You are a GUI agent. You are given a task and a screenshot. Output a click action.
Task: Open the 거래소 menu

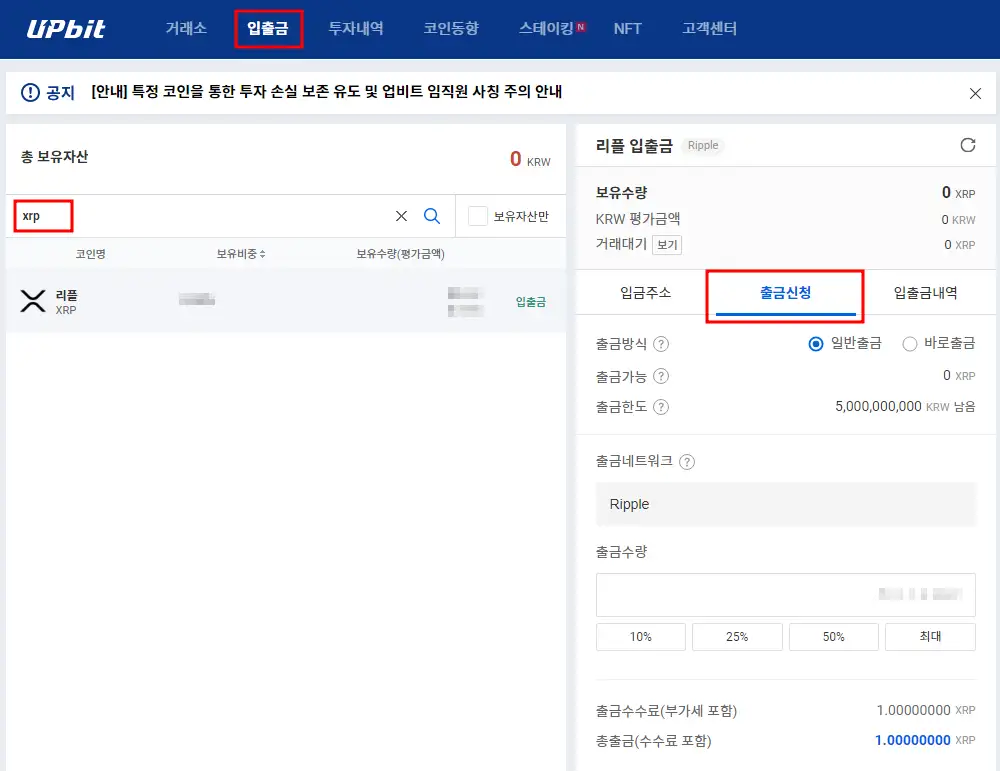point(186,28)
